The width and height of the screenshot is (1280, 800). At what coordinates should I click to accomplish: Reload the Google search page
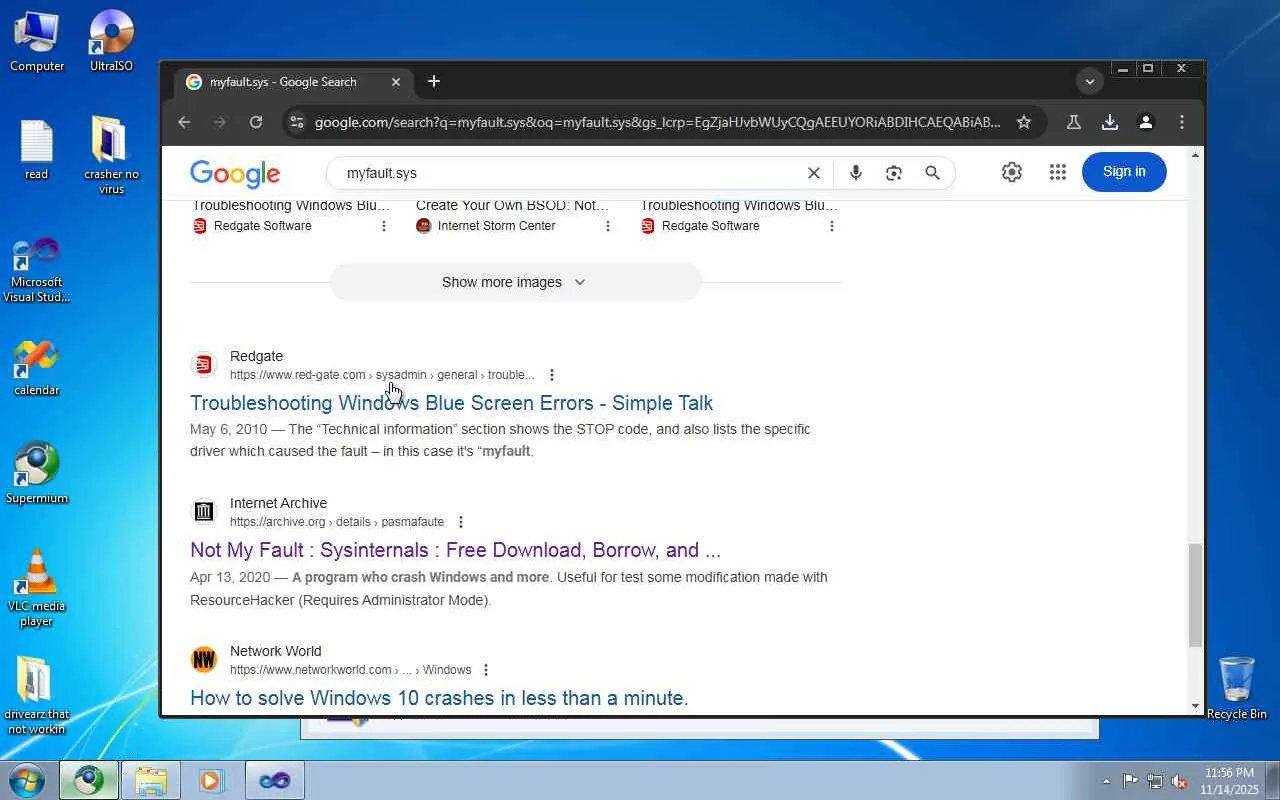tap(256, 122)
